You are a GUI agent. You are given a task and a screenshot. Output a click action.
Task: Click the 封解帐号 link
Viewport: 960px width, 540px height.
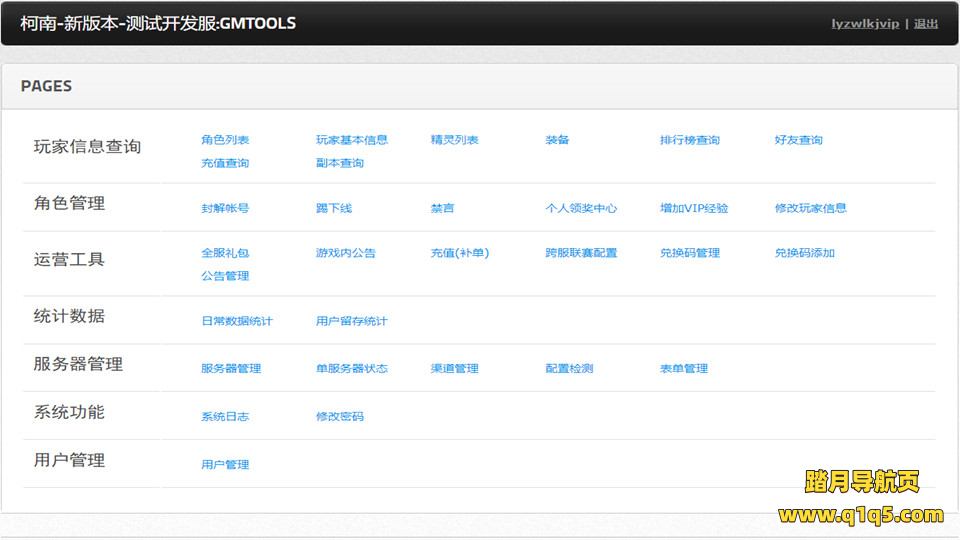[225, 208]
